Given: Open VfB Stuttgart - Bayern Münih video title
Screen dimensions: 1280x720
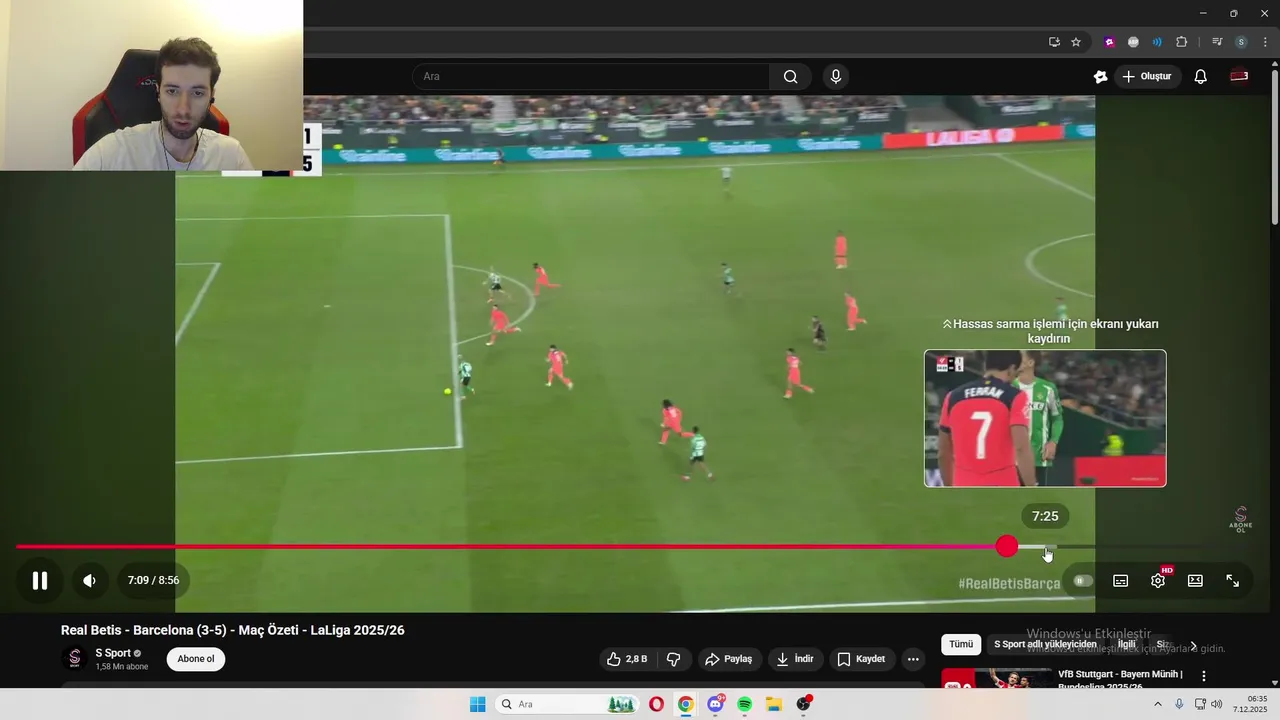Looking at the screenshot, I should click(x=1120, y=679).
